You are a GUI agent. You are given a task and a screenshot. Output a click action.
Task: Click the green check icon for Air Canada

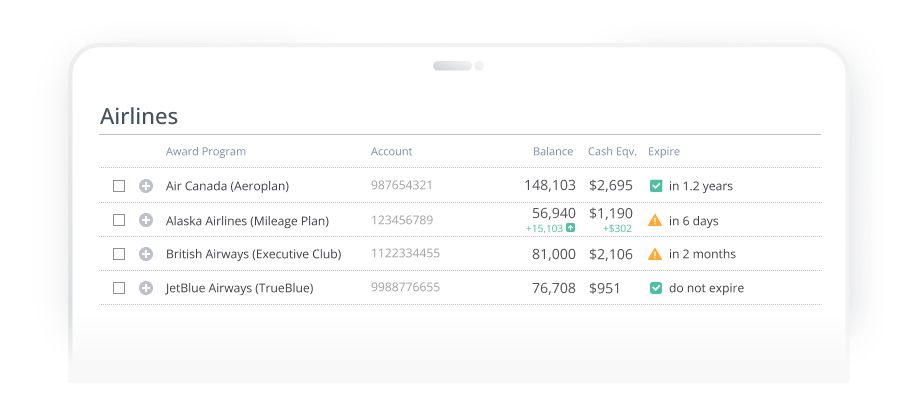(656, 186)
